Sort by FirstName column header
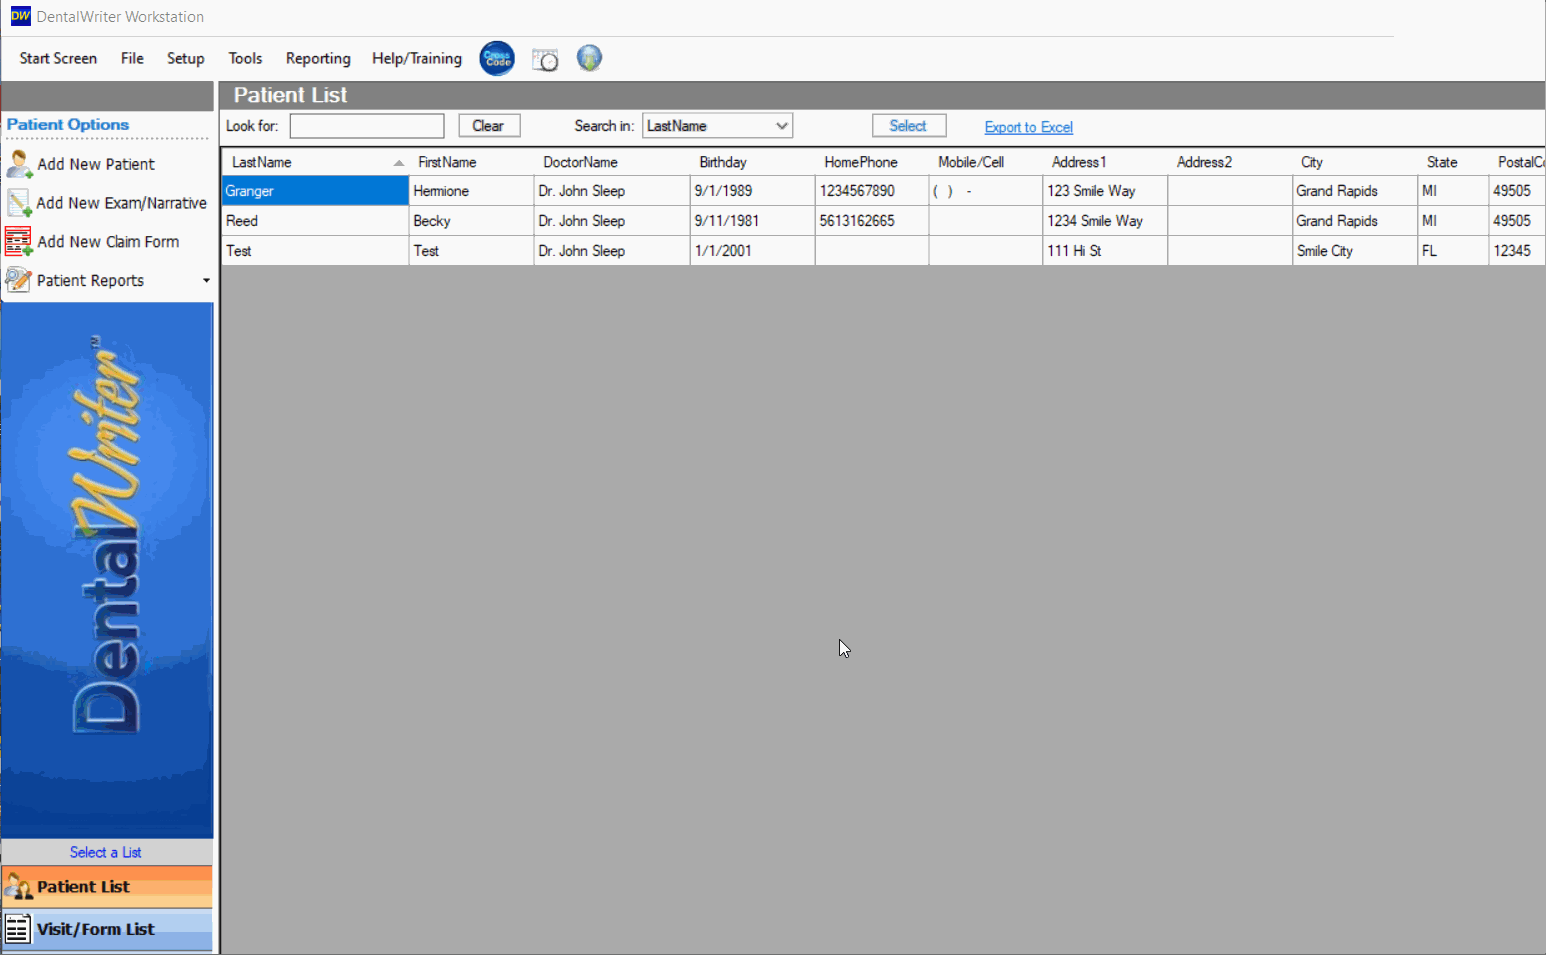Viewport: 1546px width, 955px height. [471, 162]
